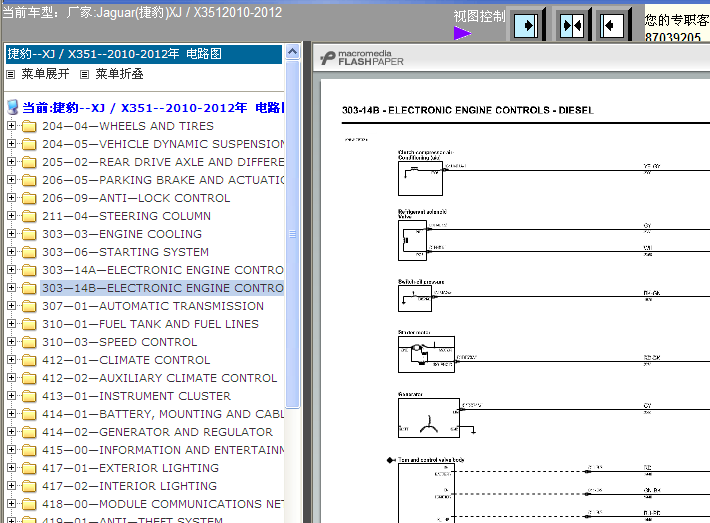Select 414-02-GENERATOR AND REGULATOR tree item

coord(158,432)
